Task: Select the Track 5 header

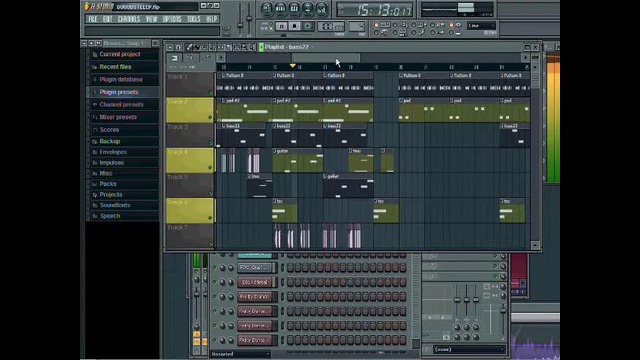Action: (x=190, y=185)
